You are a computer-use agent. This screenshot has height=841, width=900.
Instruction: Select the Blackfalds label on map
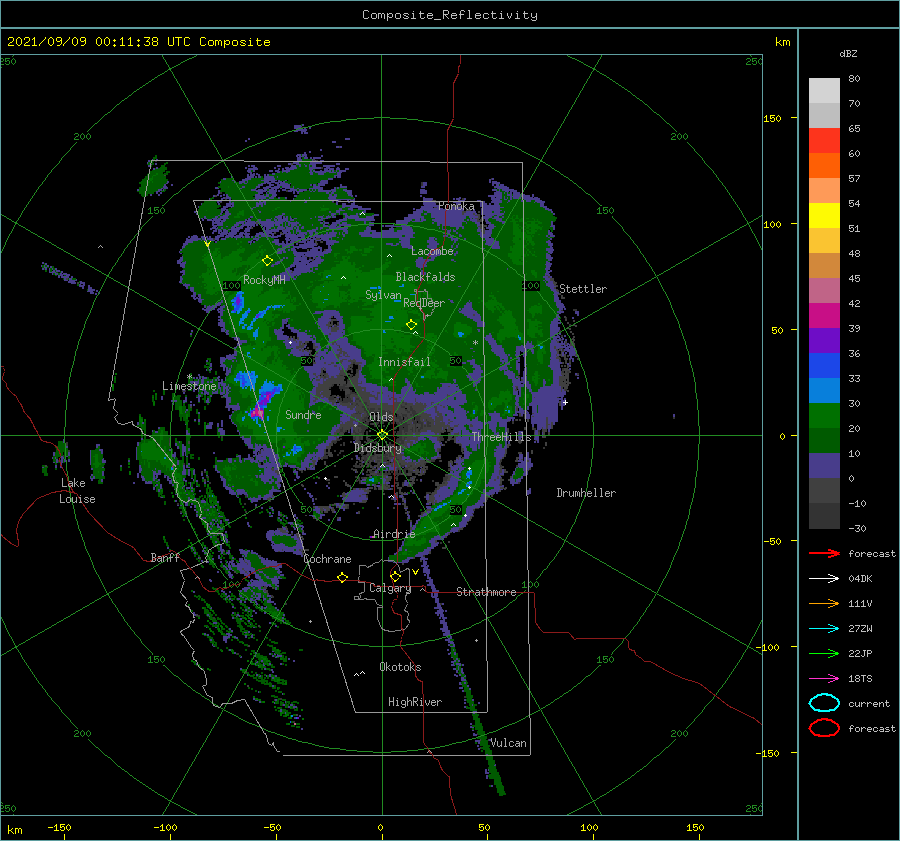click(x=425, y=277)
